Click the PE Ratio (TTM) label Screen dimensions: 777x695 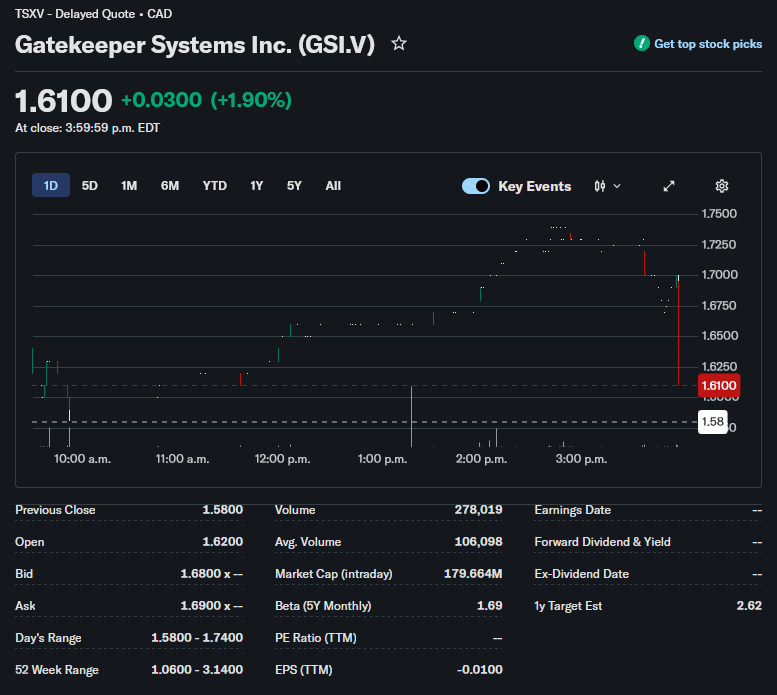click(316, 638)
